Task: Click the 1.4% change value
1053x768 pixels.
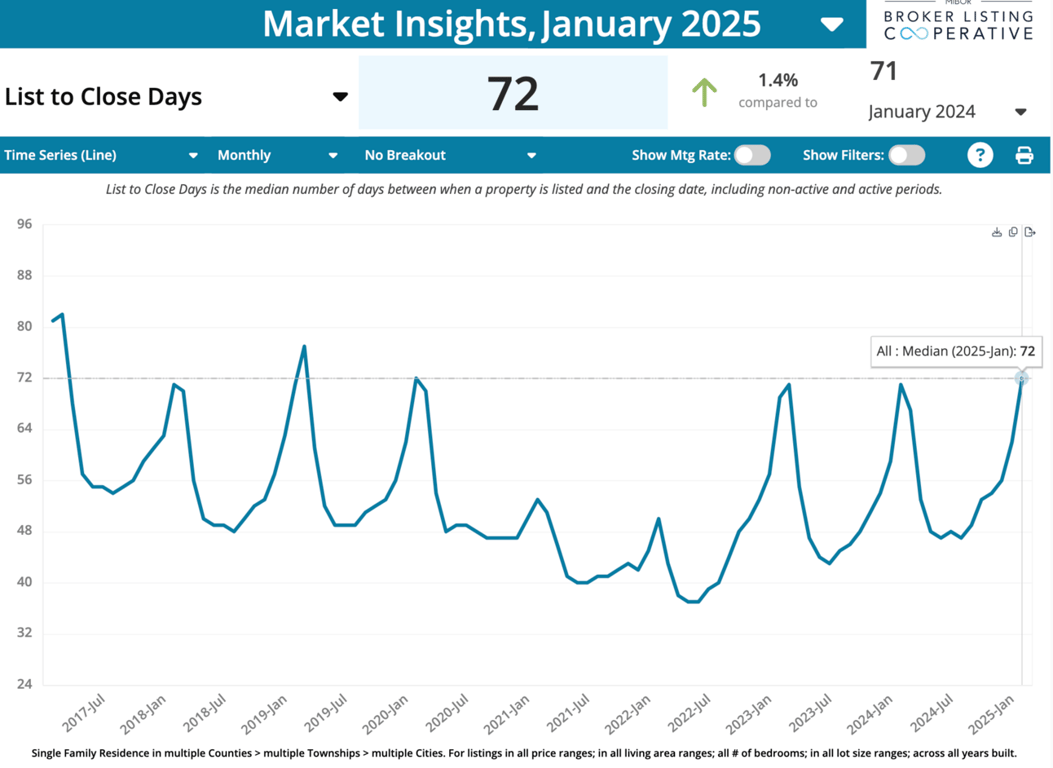Action: (778, 81)
